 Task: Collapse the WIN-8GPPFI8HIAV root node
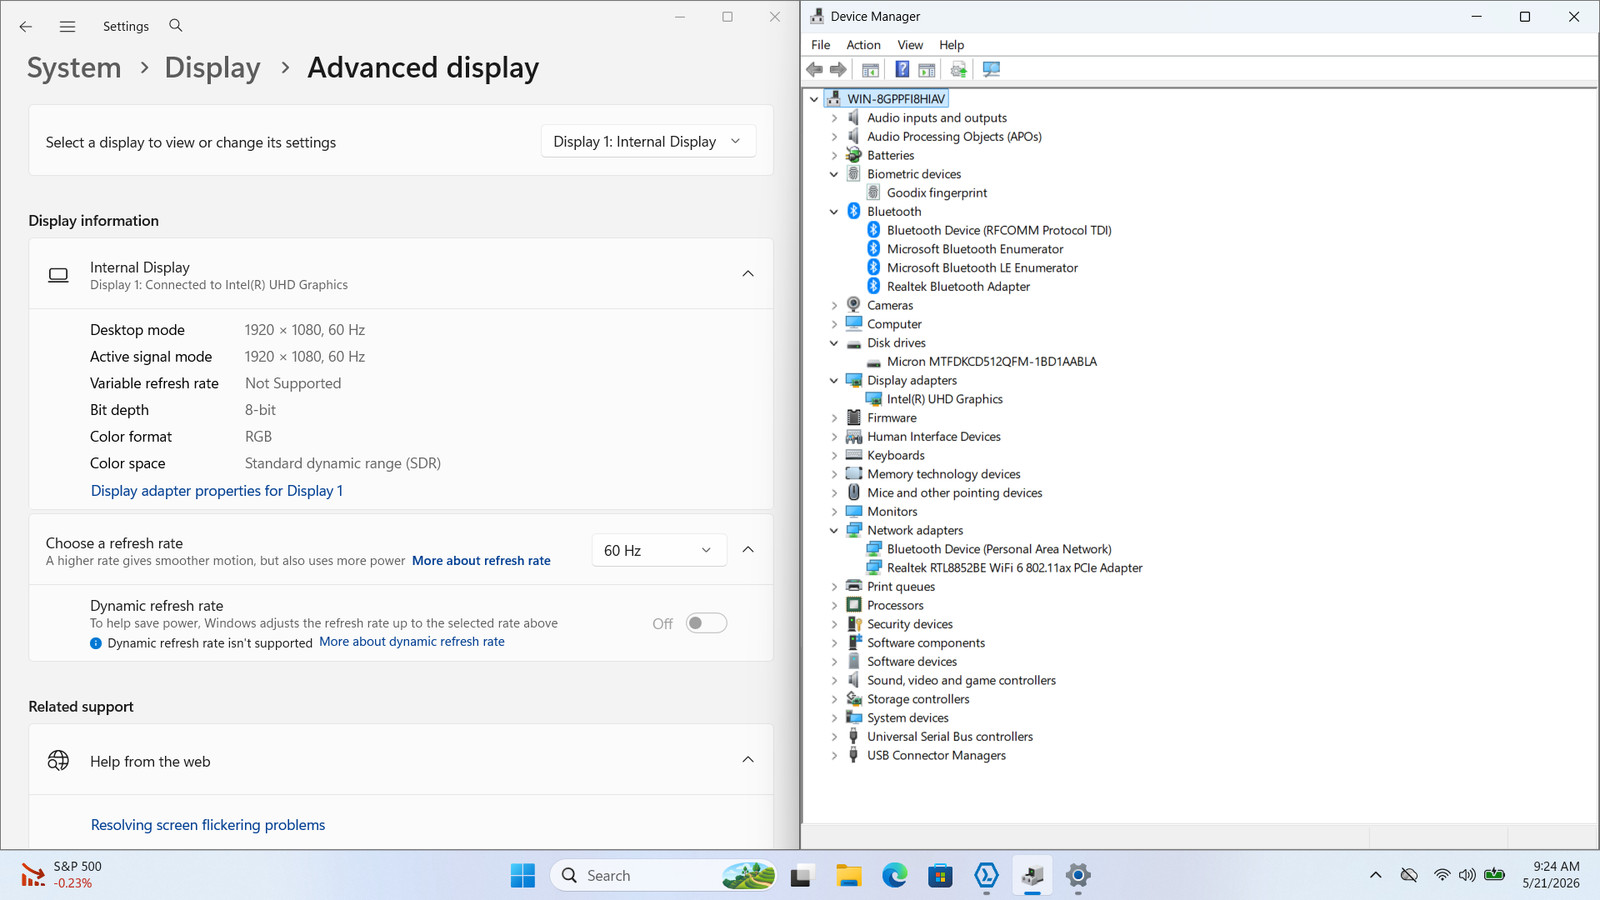point(814,99)
